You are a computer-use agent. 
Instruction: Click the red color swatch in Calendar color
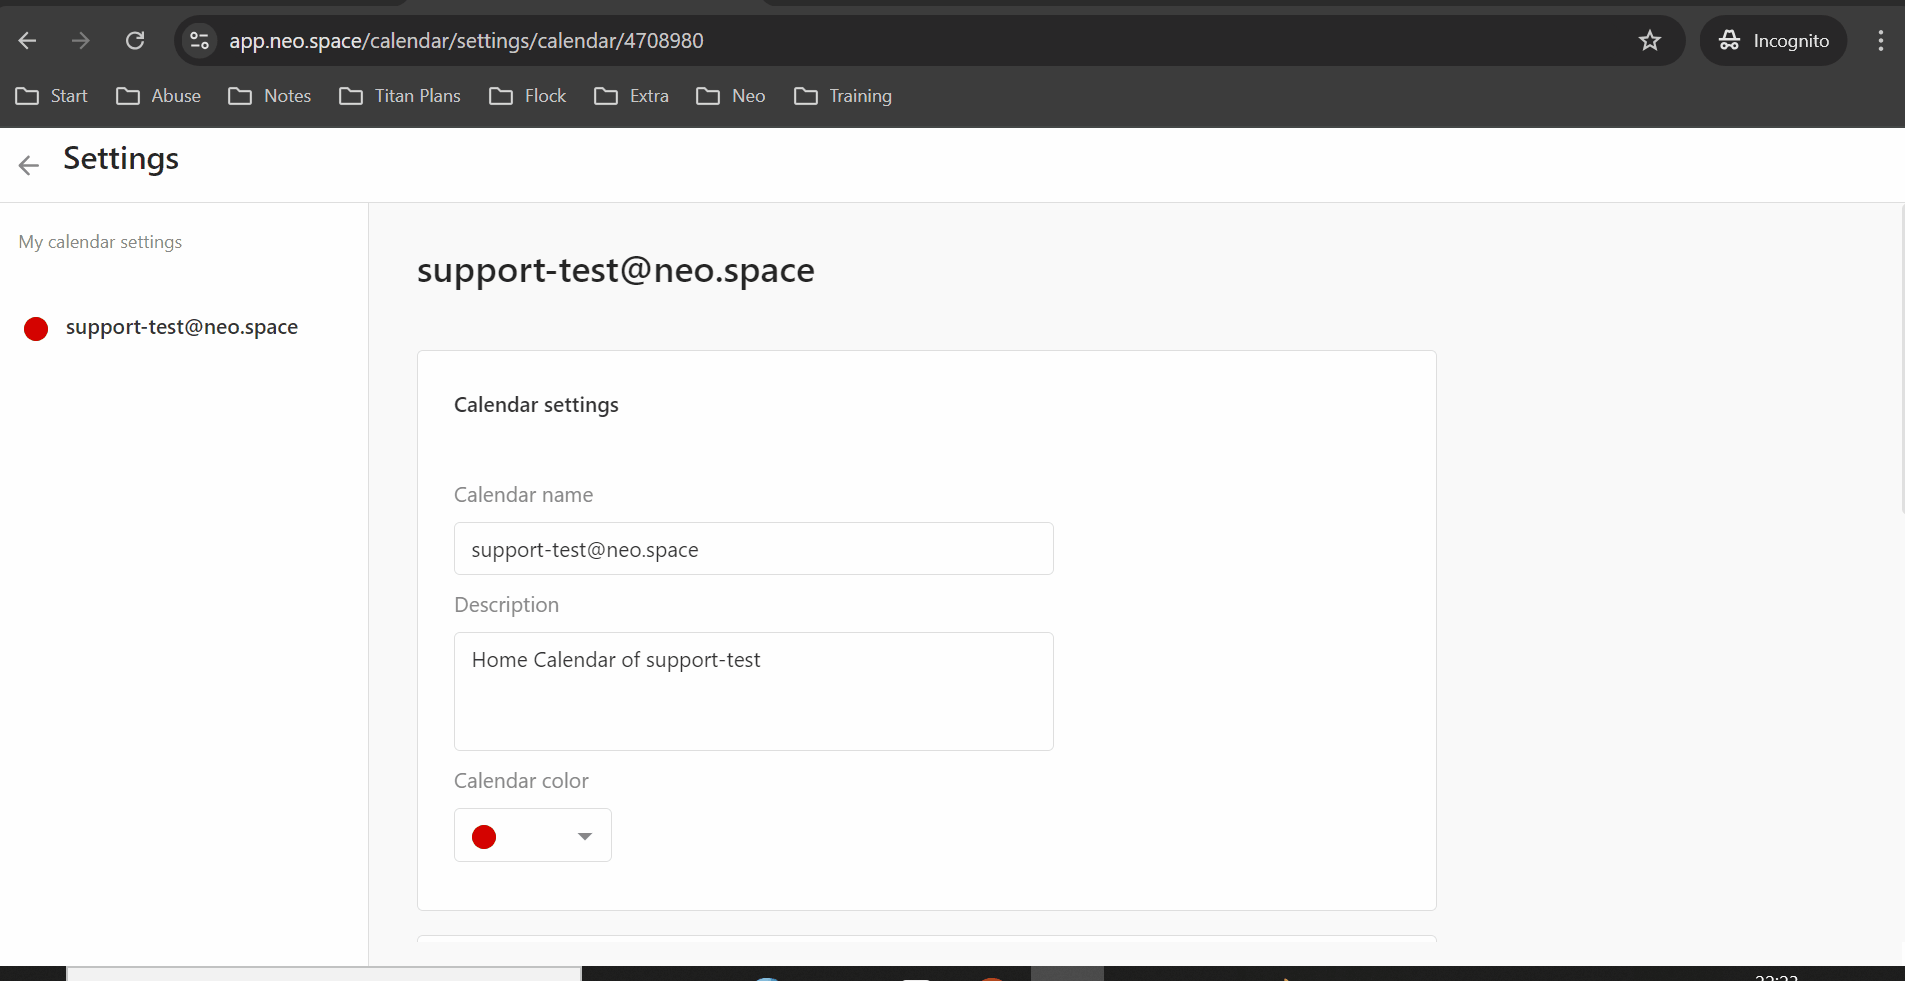click(x=484, y=837)
